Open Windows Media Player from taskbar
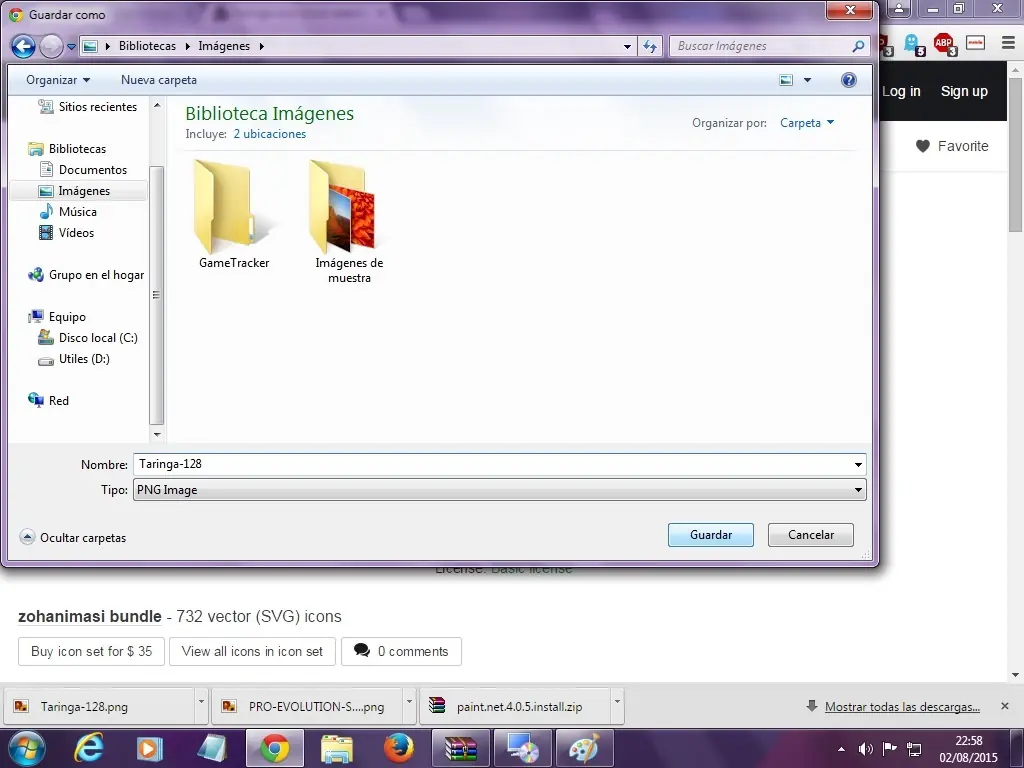This screenshot has width=1024, height=768. pyautogui.click(x=149, y=748)
